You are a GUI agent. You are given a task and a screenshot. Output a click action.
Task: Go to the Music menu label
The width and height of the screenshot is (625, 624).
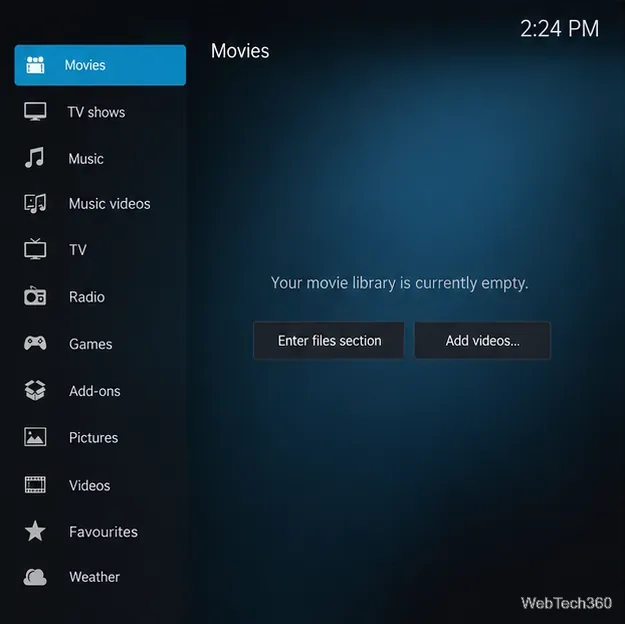[x=86, y=159]
